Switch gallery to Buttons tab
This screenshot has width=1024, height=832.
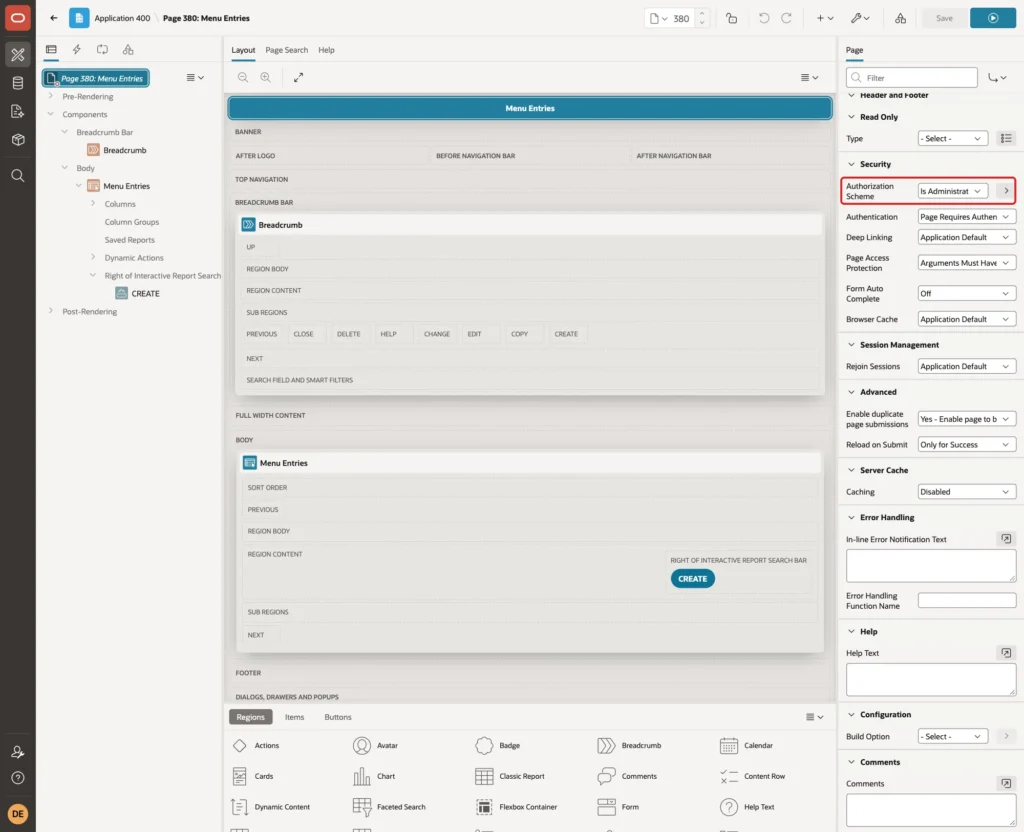tap(338, 717)
